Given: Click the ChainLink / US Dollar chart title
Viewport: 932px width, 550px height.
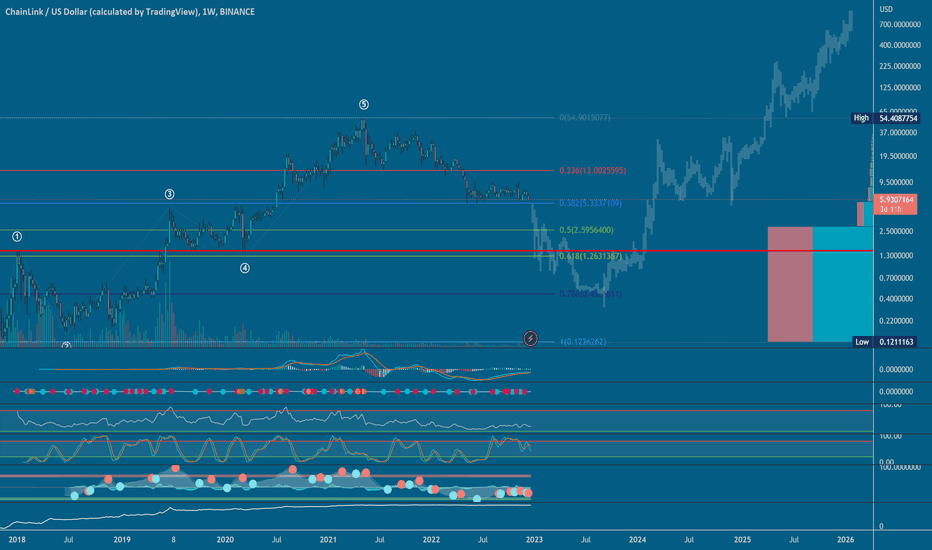Looking at the screenshot, I should pos(130,11).
